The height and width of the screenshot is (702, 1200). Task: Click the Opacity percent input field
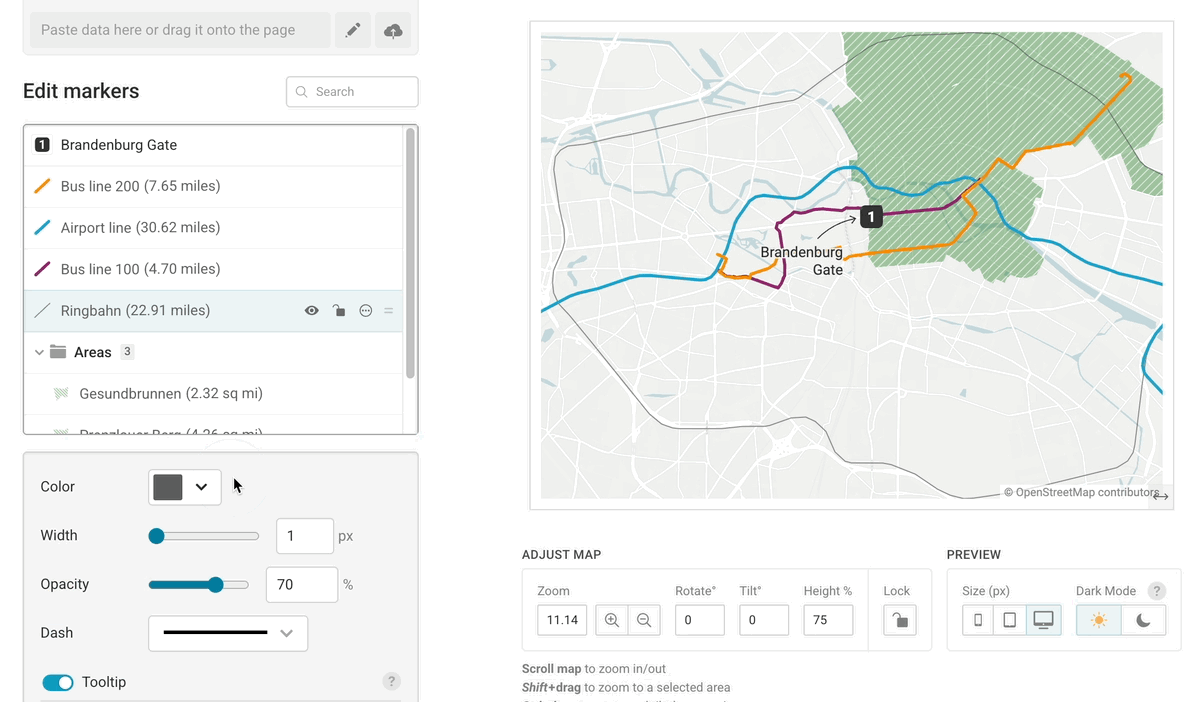301,585
